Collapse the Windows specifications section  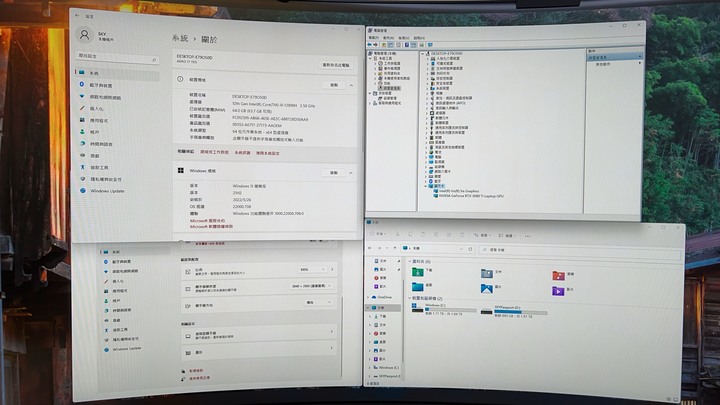coord(351,173)
